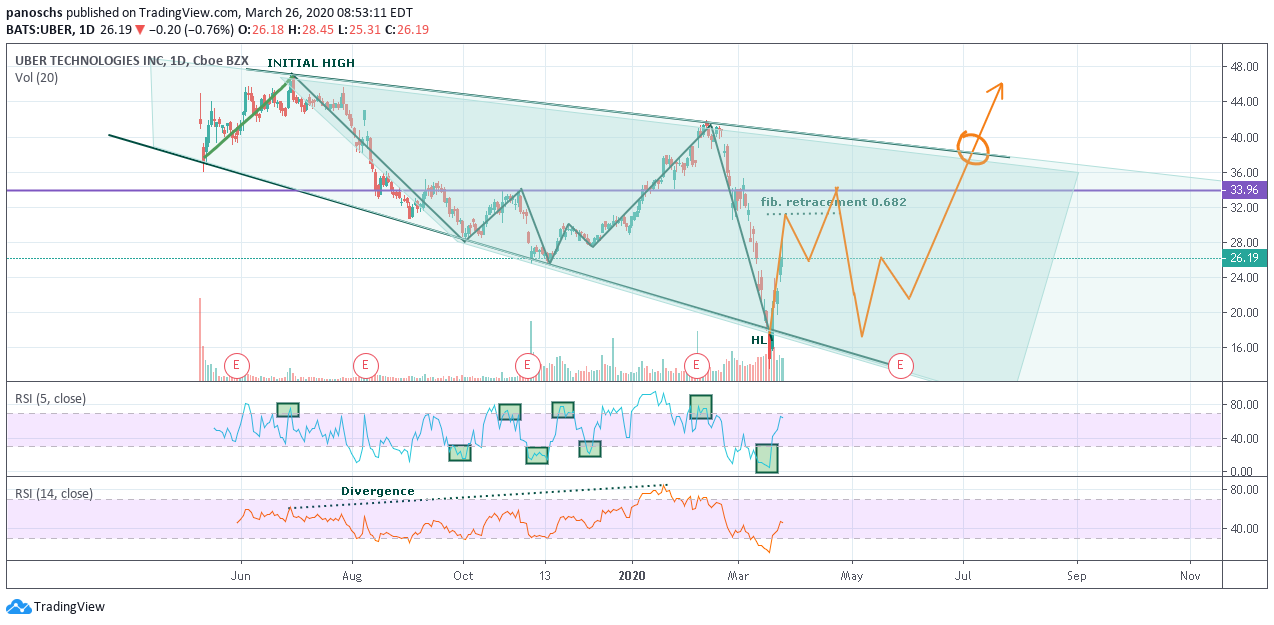This screenshot has width=1274, height=625.
Task: Click the Jul time axis label
Action: (x=964, y=576)
